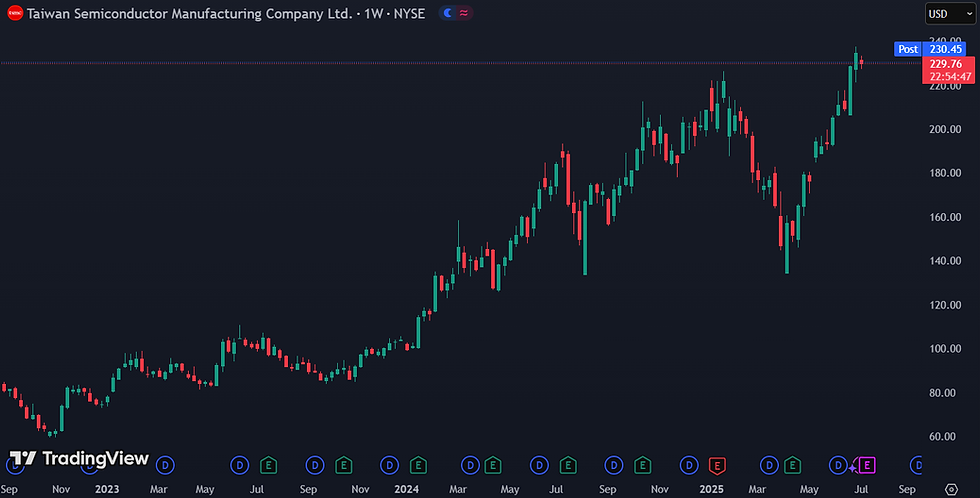
Task: Click E marker between Sep and Nov 2023
Action: (343, 465)
